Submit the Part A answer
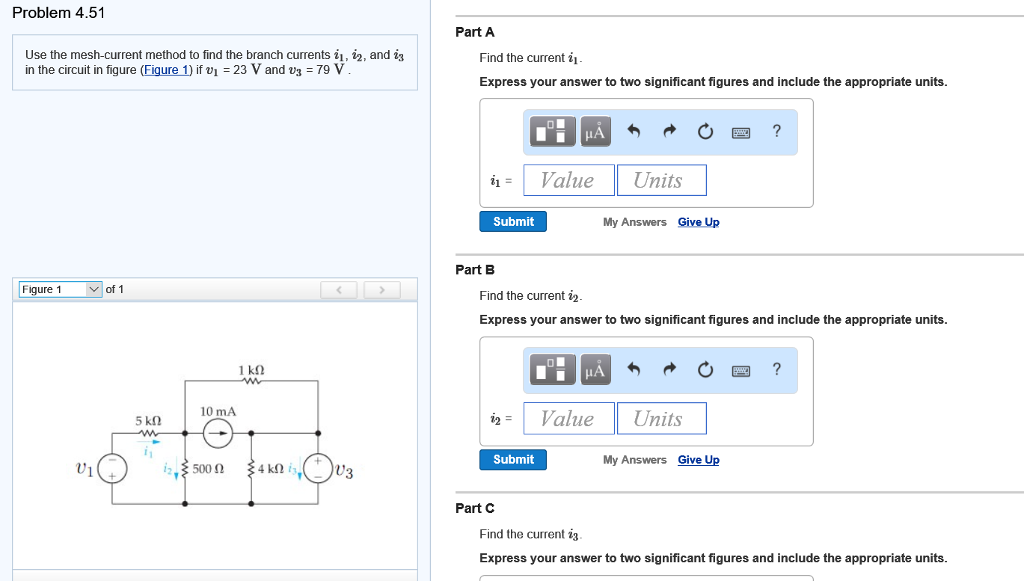Image resolution: width=1024 pixels, height=581 pixels. [x=513, y=221]
